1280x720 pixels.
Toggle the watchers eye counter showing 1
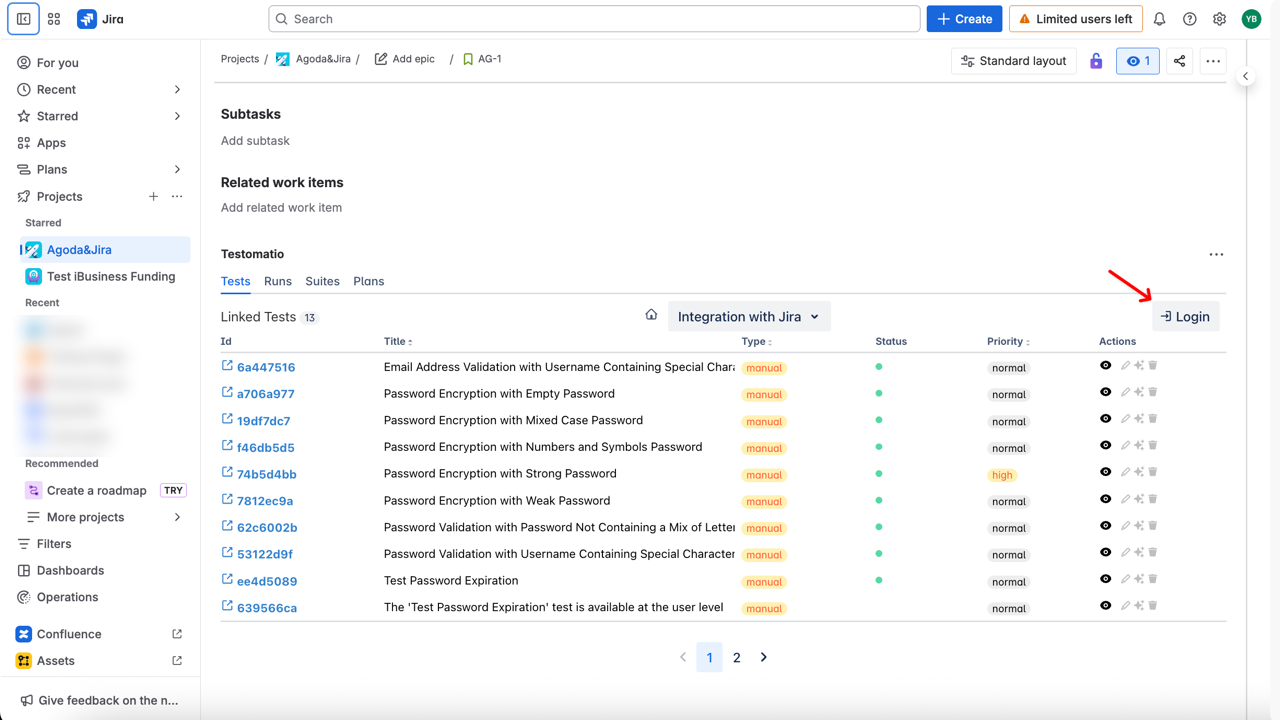coord(1137,61)
